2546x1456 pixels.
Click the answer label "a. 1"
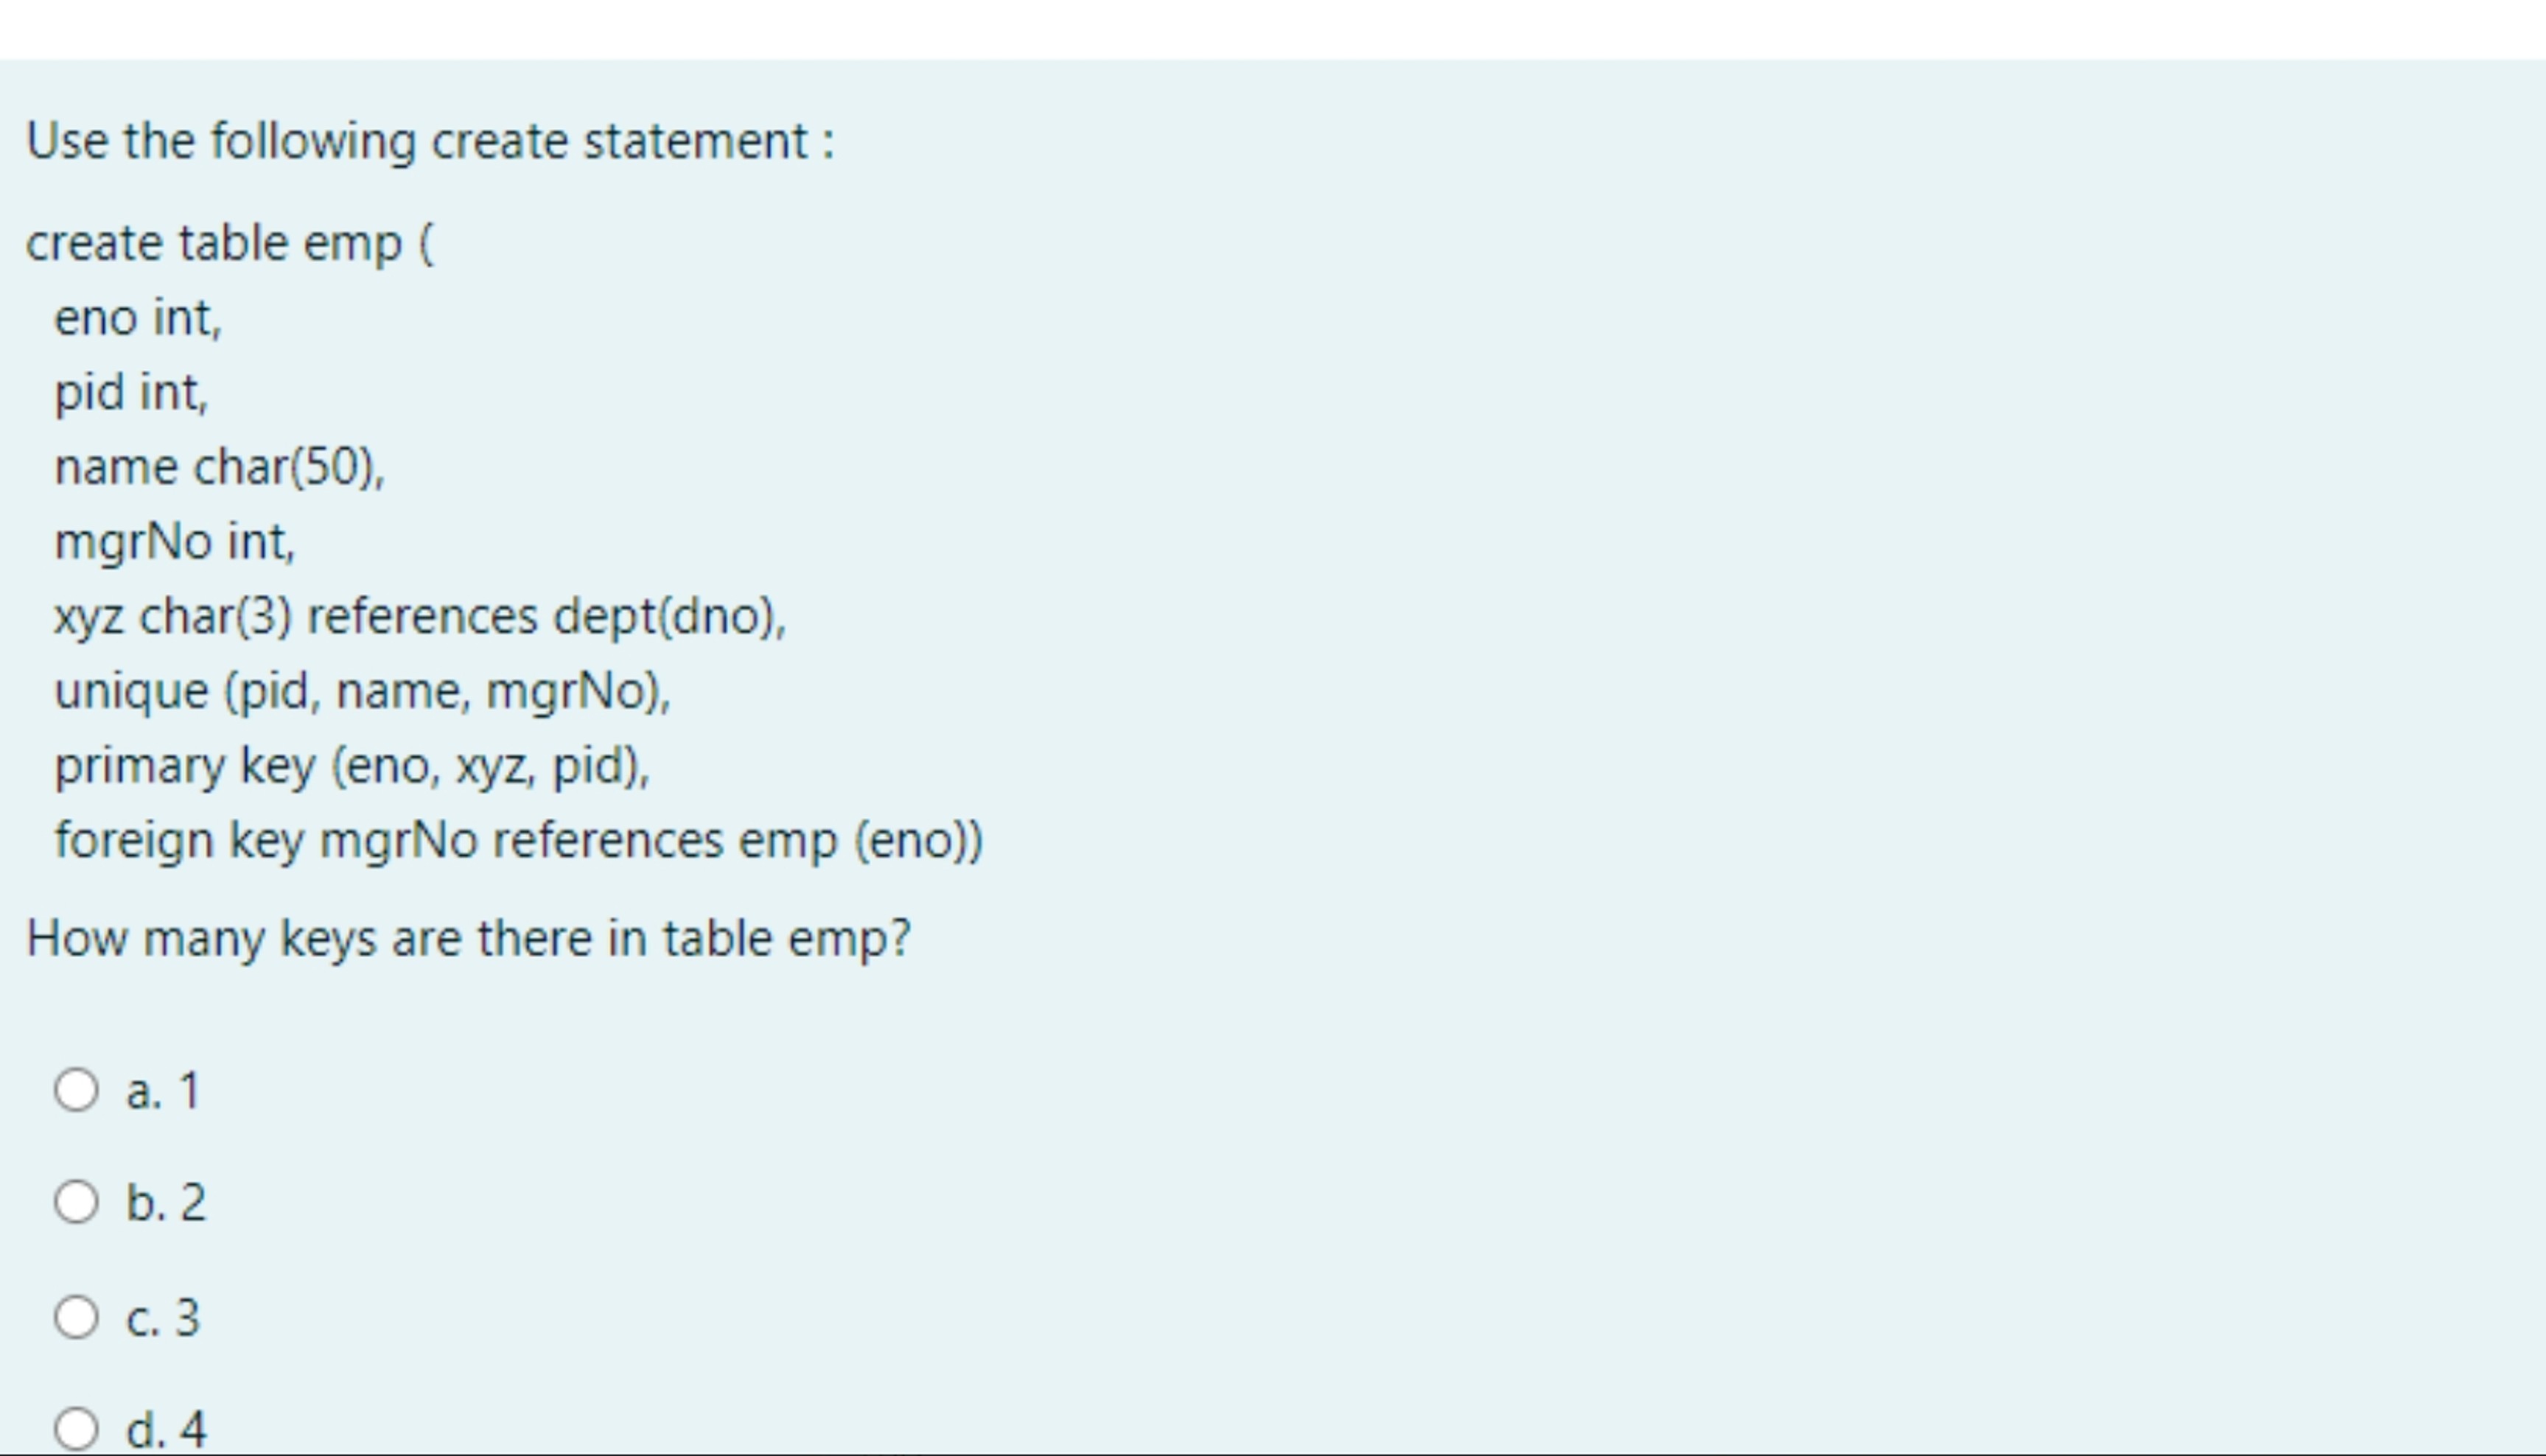[x=163, y=1090]
